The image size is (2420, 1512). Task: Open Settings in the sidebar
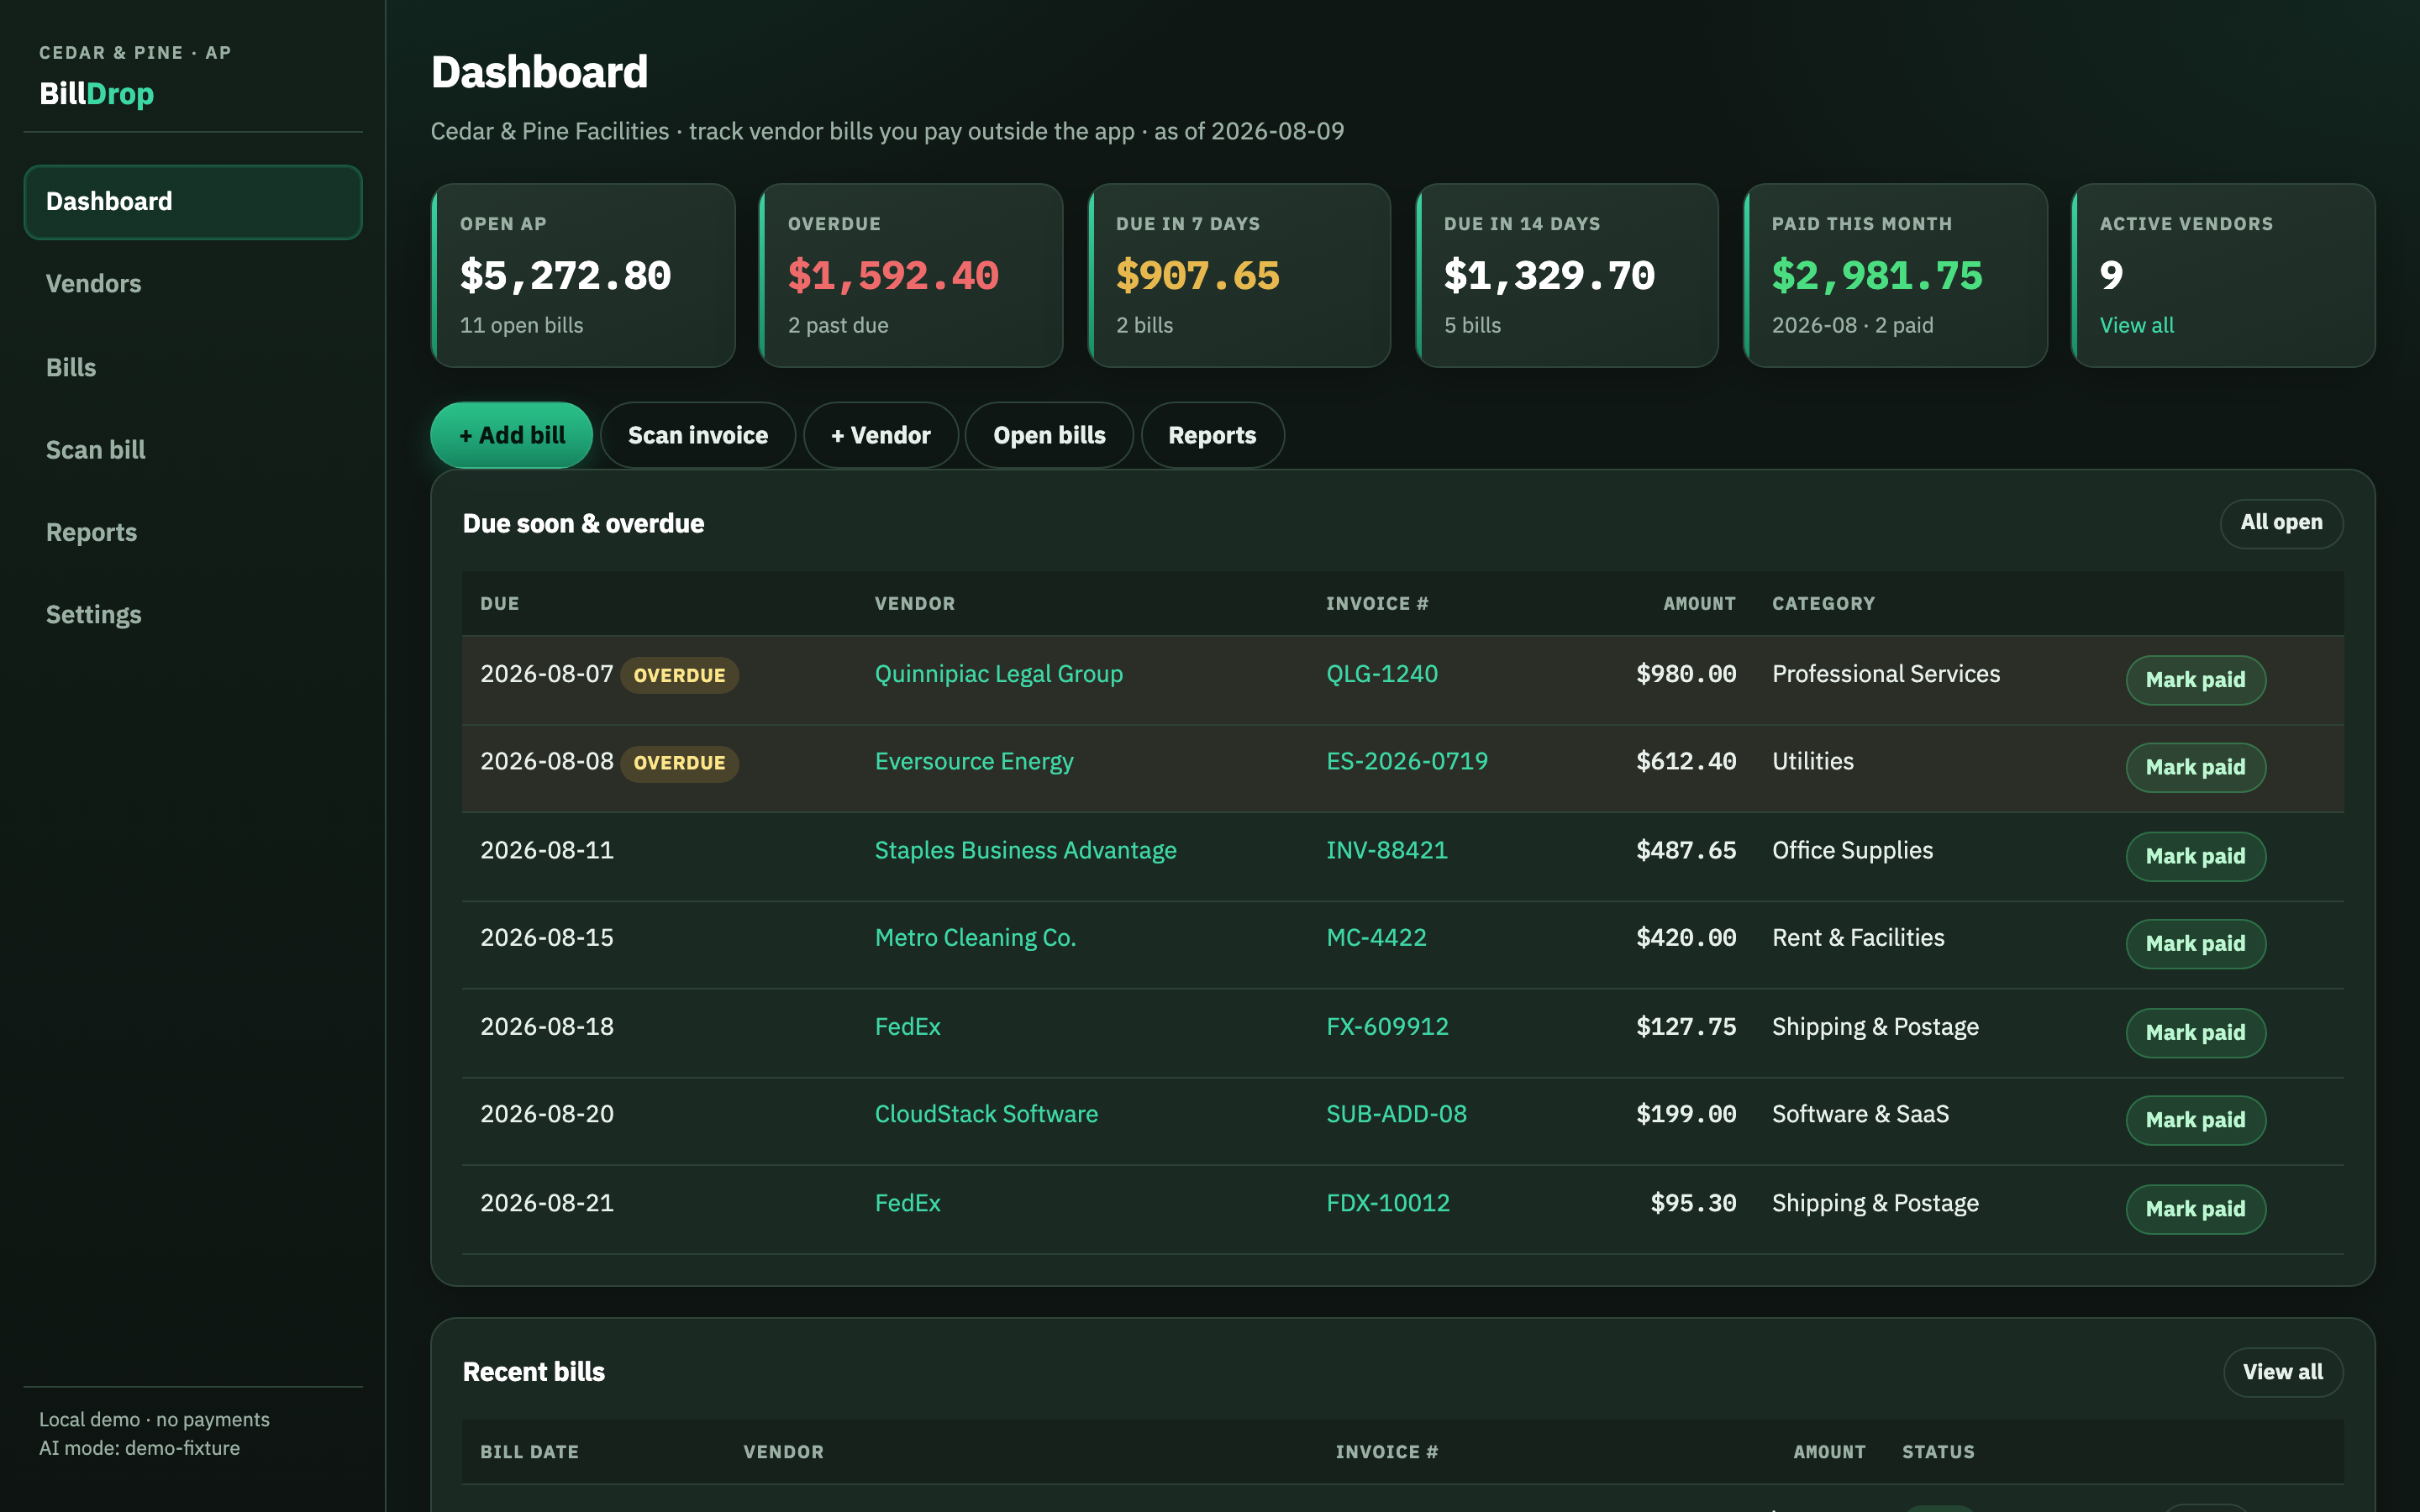pos(193,615)
